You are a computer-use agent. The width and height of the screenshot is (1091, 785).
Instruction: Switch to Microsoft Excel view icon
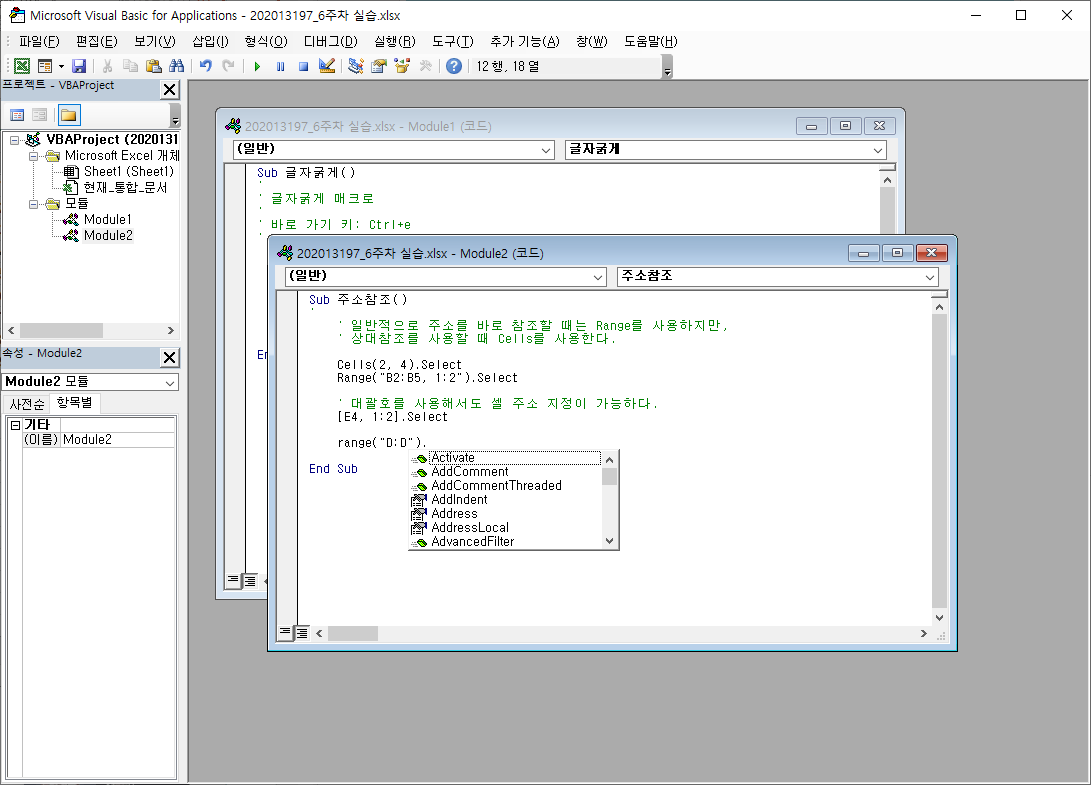tap(22, 66)
